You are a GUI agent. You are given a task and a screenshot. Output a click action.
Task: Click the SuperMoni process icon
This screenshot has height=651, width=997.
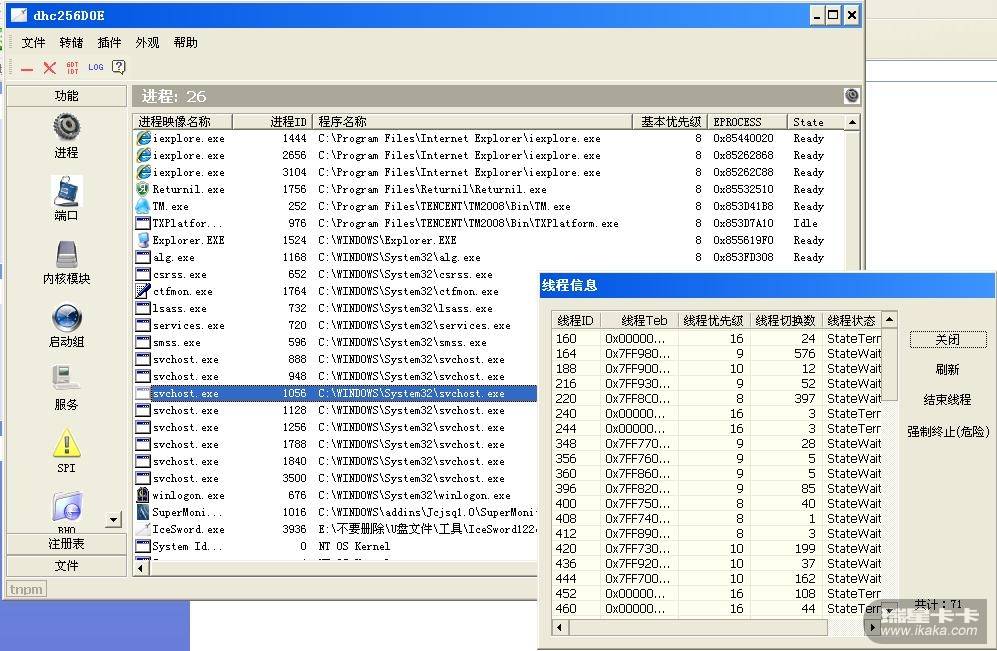point(143,512)
